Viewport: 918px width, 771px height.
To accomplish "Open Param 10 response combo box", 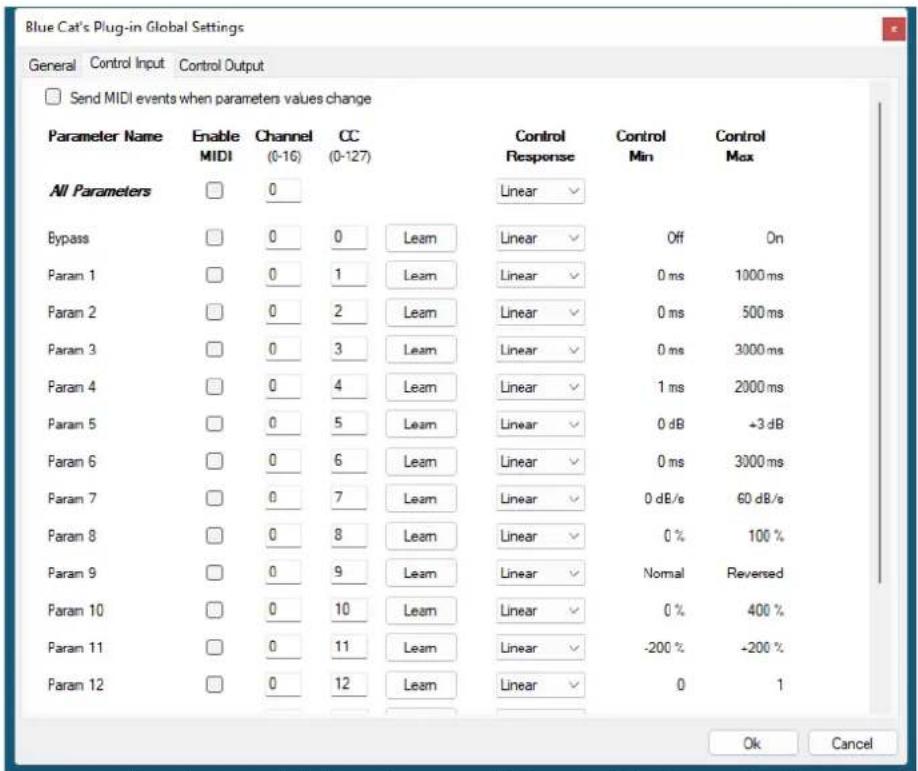I will tap(540, 611).
